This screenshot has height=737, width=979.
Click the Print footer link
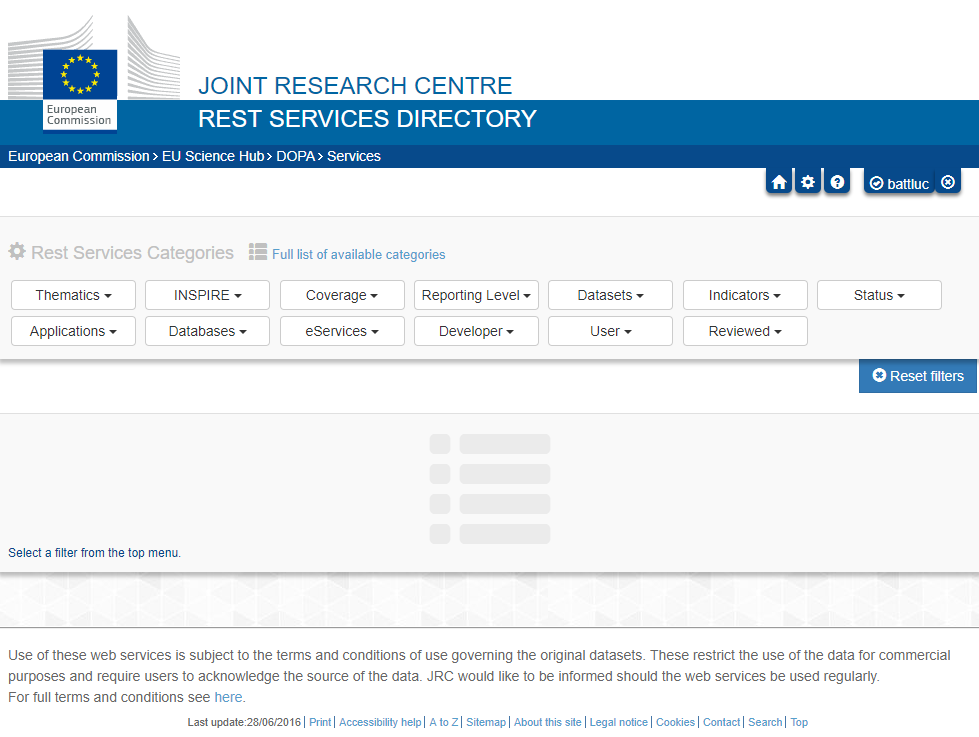(x=320, y=722)
